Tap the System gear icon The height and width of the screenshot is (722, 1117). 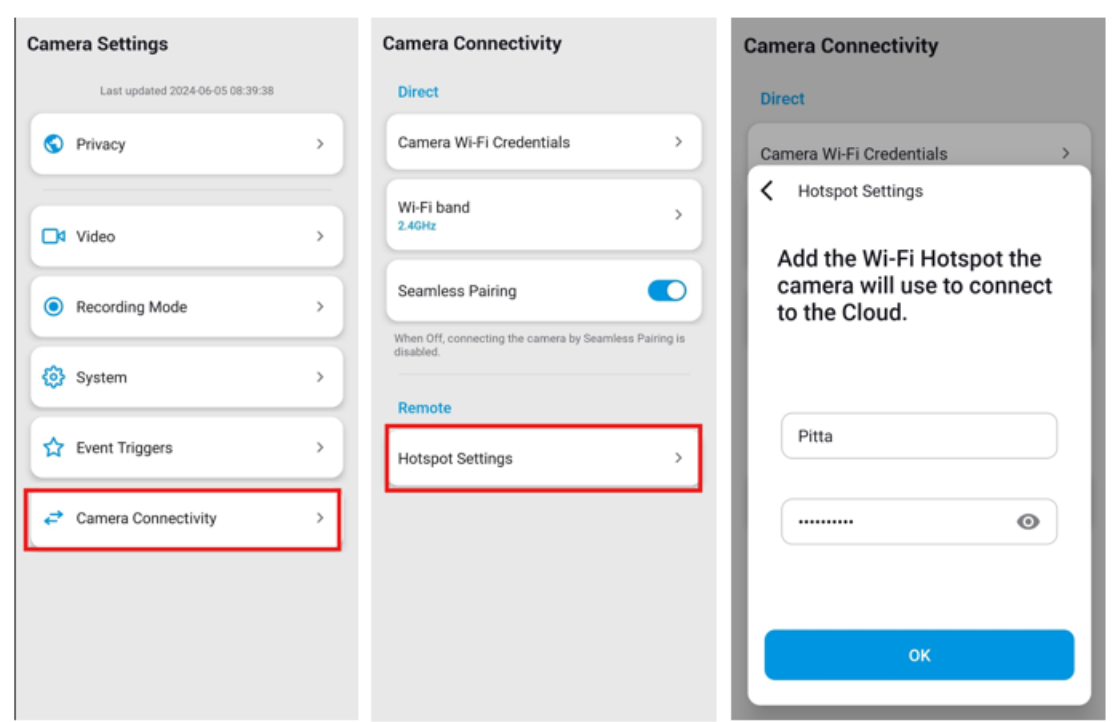[53, 377]
